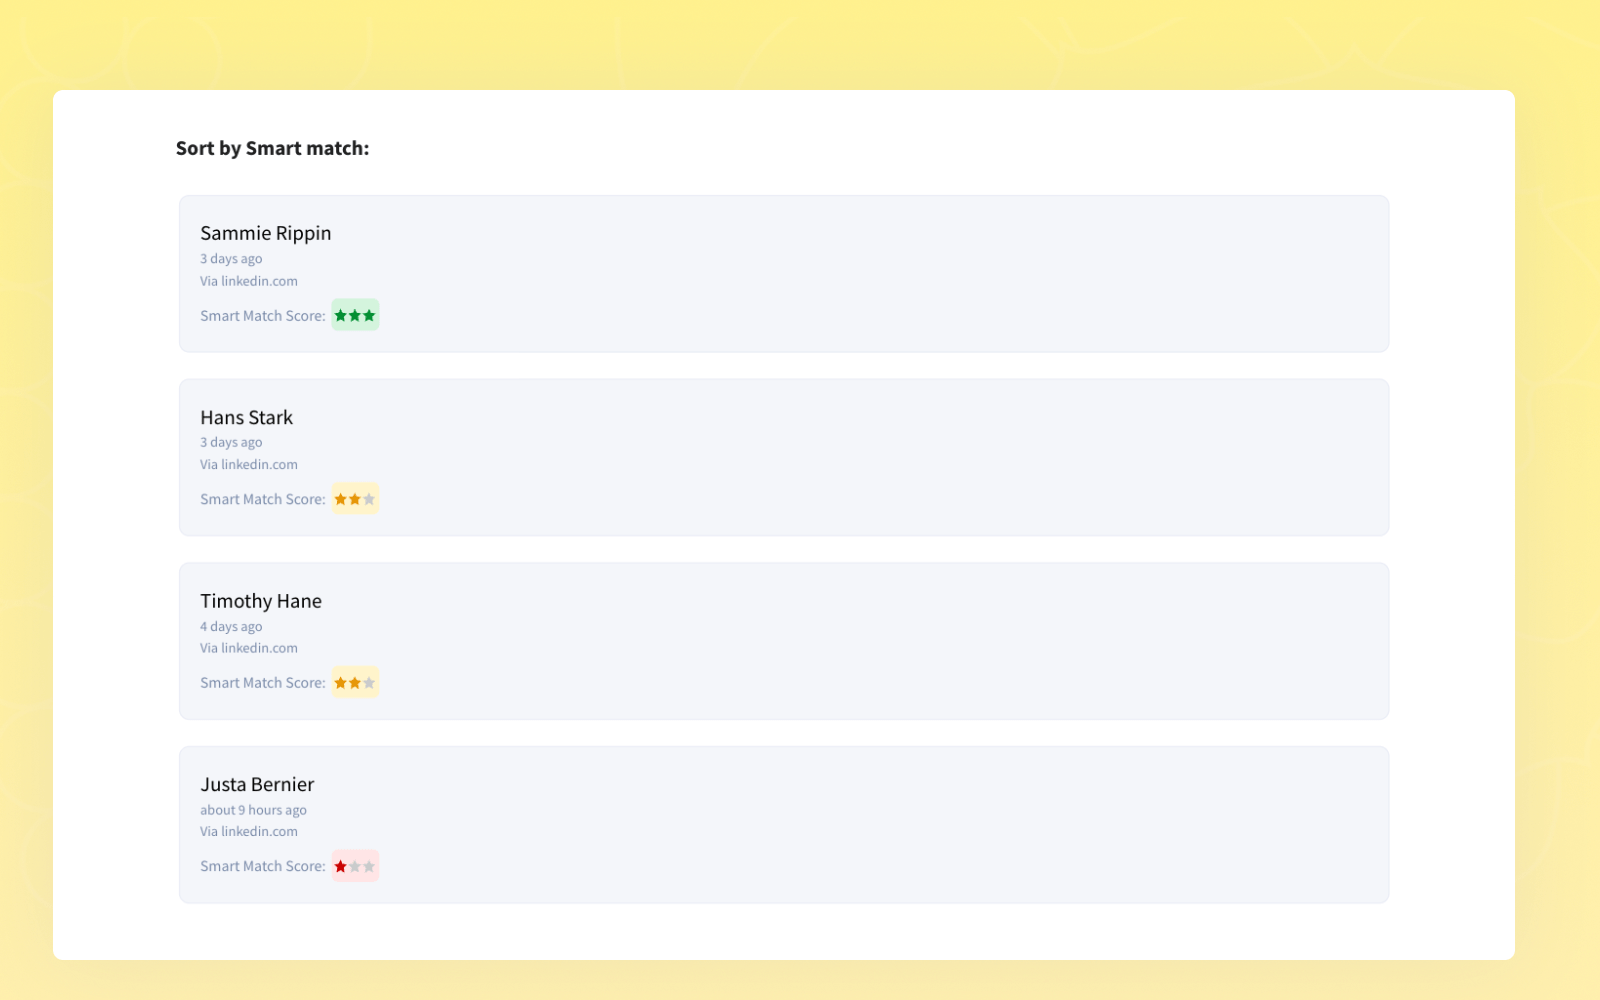This screenshot has width=1600, height=1000.
Task: Click 'Smart Match Score:' label in Justa Bernier's card
Action: coord(262,866)
